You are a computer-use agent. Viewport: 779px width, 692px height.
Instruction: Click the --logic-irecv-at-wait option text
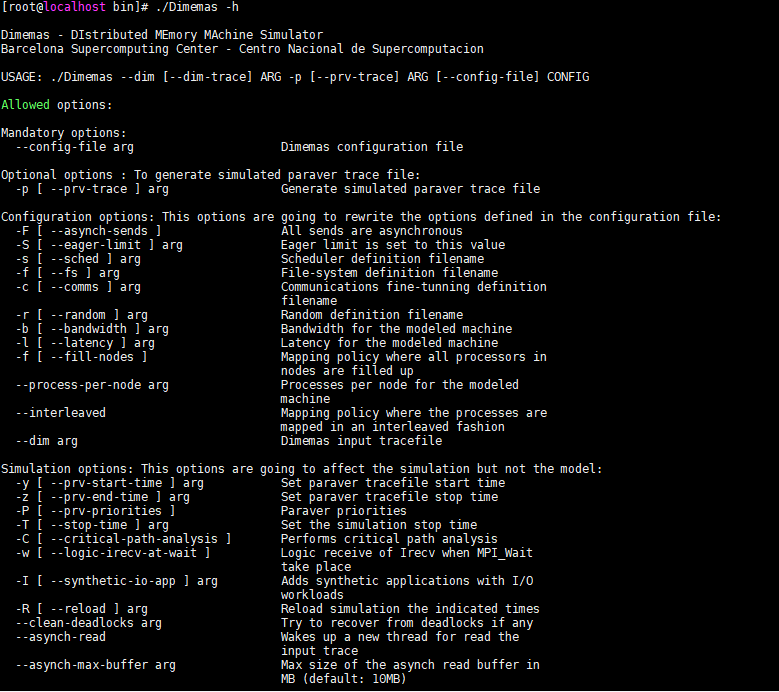click(123, 553)
